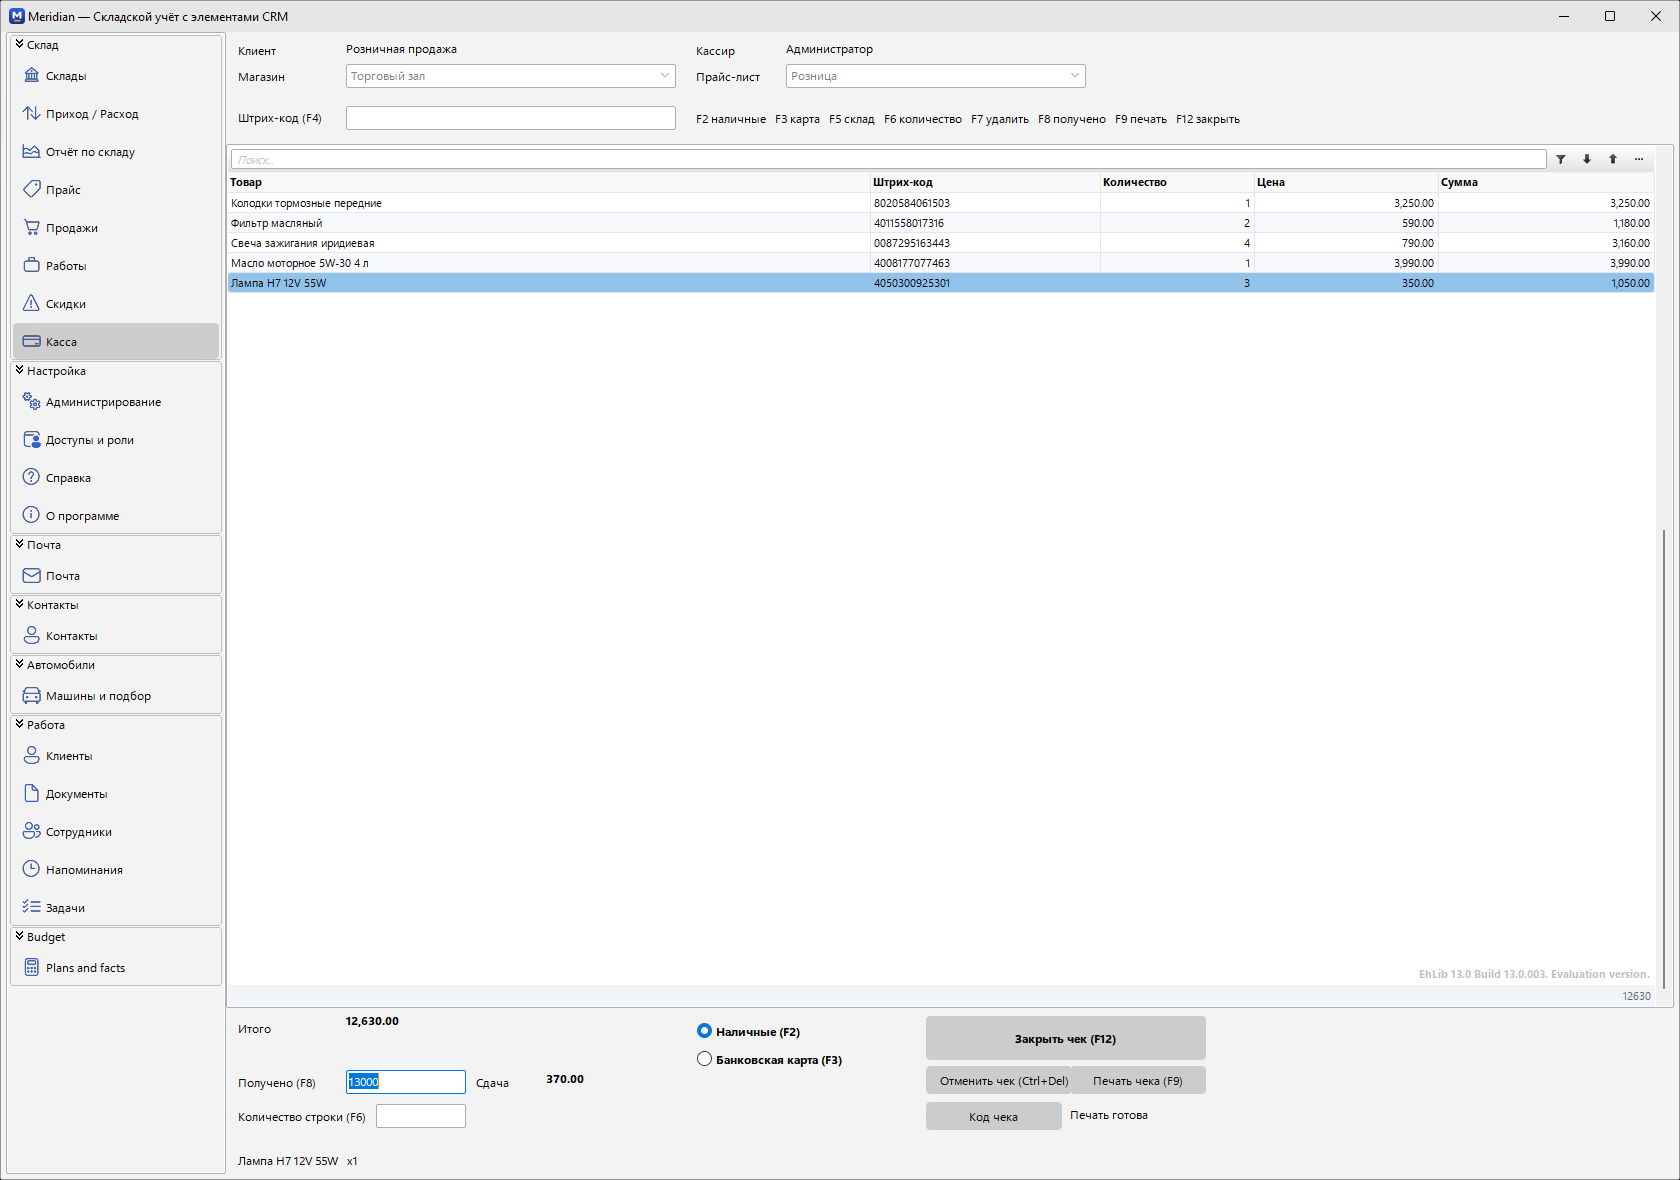Open the Почта envelope icon
1680x1180 pixels.
tap(31, 575)
